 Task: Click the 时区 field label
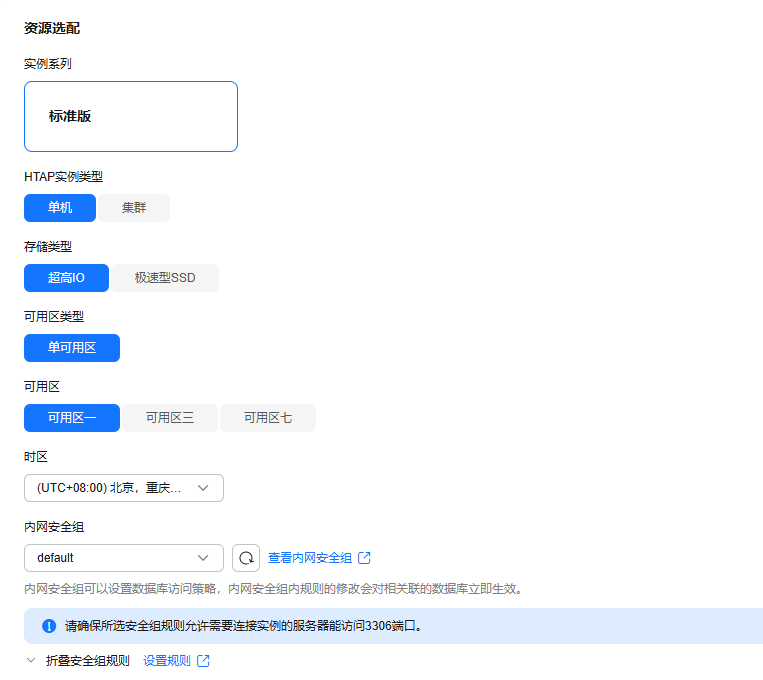(x=36, y=457)
